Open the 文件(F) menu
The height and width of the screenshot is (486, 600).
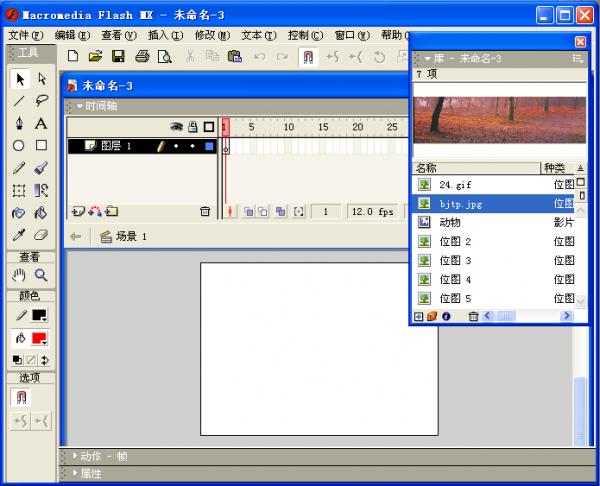[x=26, y=36]
